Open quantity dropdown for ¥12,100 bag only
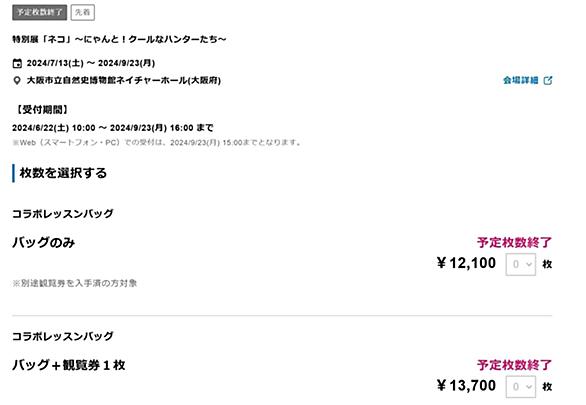 click(521, 264)
